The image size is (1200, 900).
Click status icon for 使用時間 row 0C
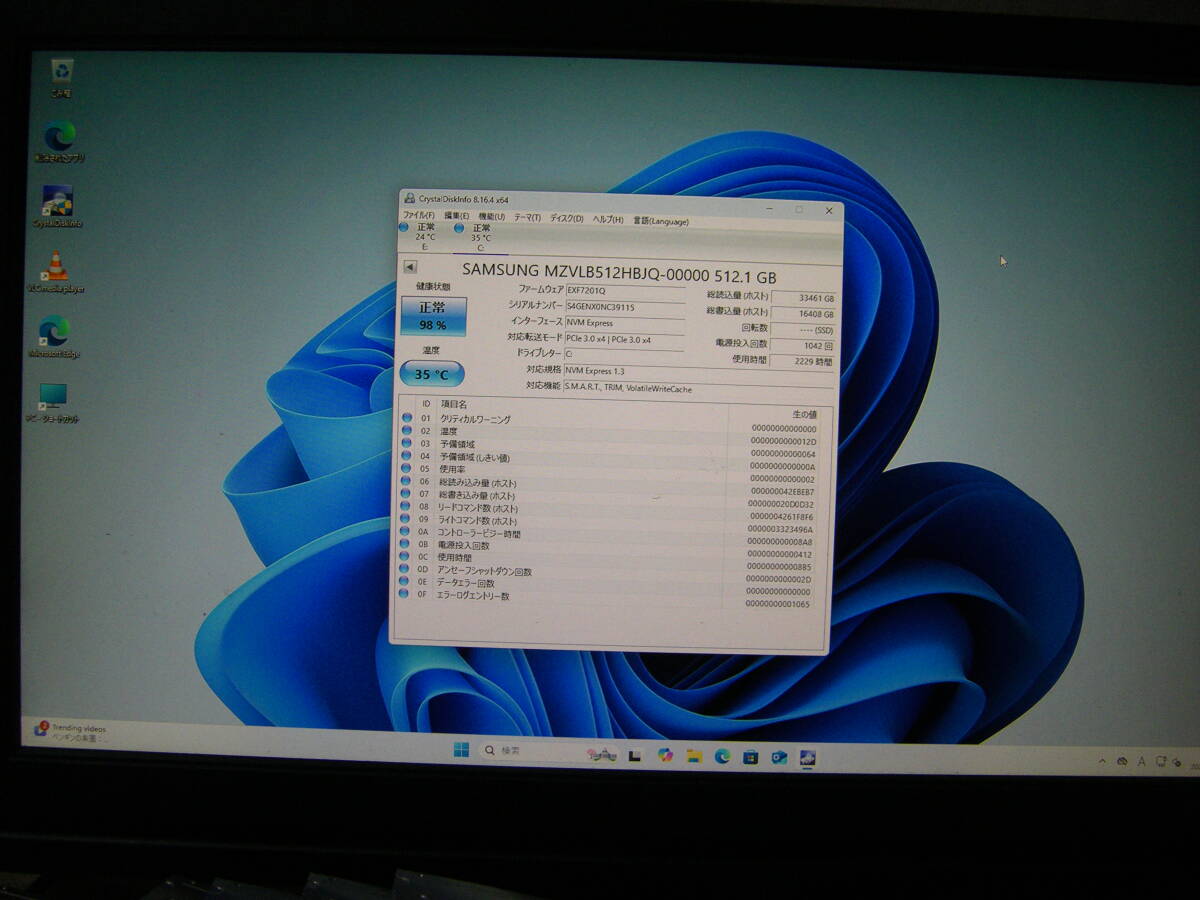tap(406, 556)
